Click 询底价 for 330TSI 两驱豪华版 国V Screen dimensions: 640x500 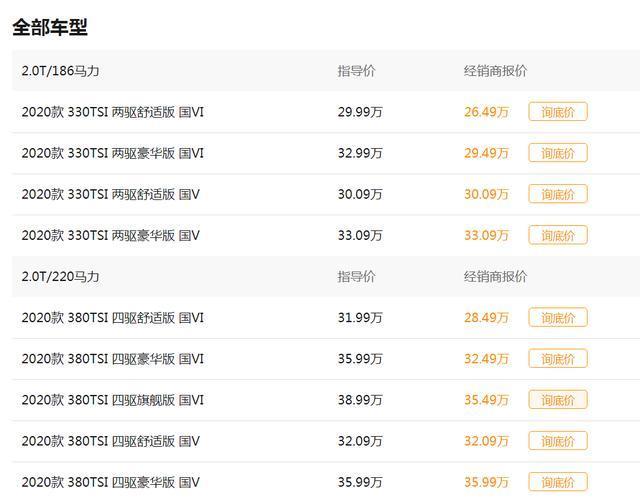pos(558,235)
